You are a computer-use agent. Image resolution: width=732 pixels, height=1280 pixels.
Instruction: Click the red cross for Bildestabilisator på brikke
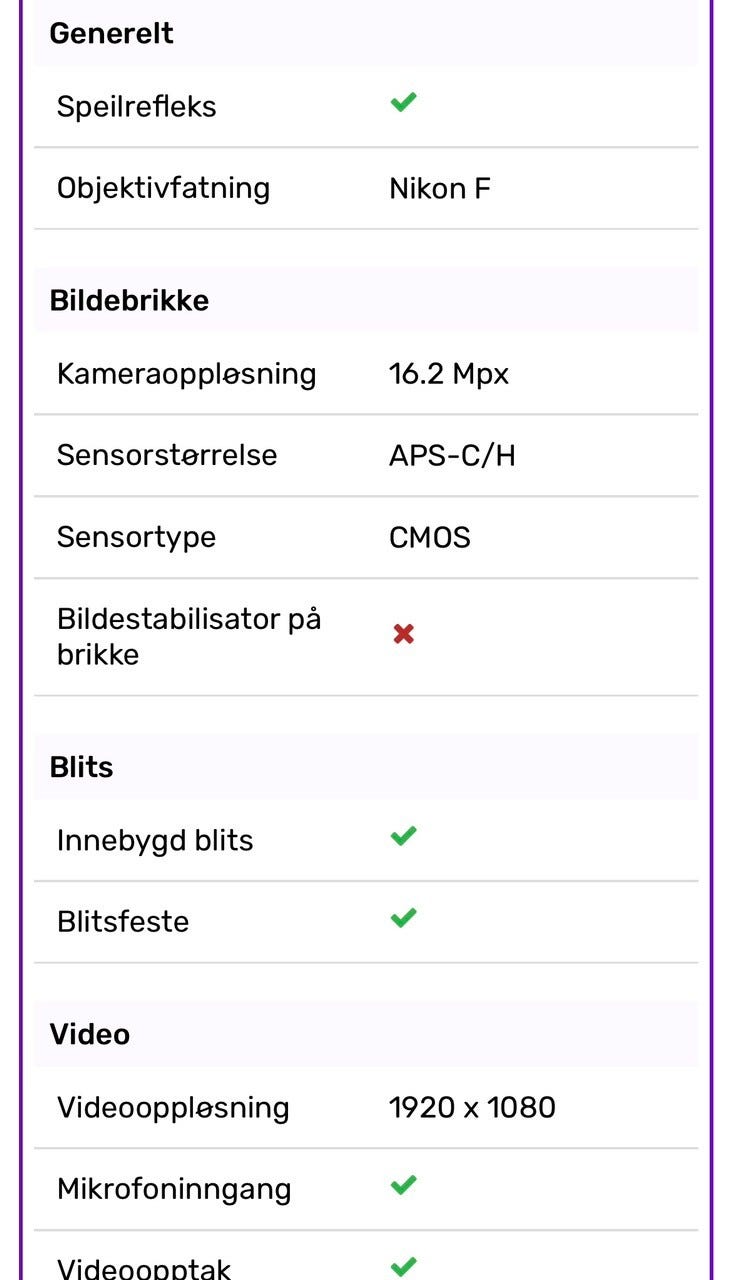click(x=403, y=634)
